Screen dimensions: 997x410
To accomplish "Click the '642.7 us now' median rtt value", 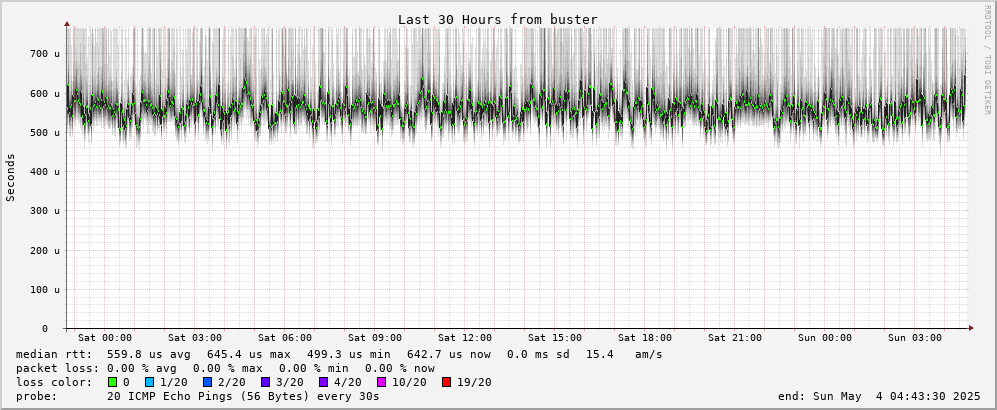I will pyautogui.click(x=450, y=355).
